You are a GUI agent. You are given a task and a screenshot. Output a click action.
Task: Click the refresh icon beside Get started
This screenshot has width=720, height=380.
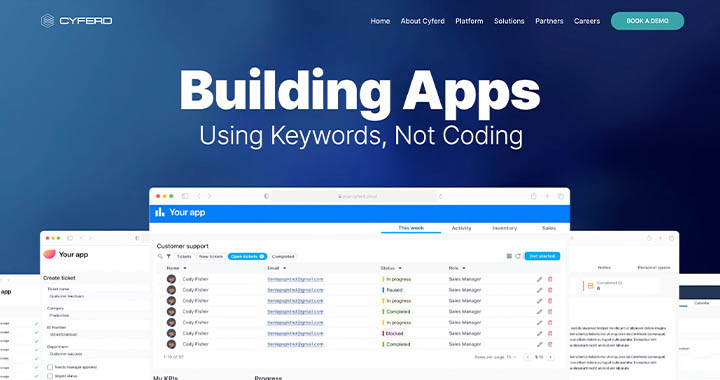(x=518, y=256)
